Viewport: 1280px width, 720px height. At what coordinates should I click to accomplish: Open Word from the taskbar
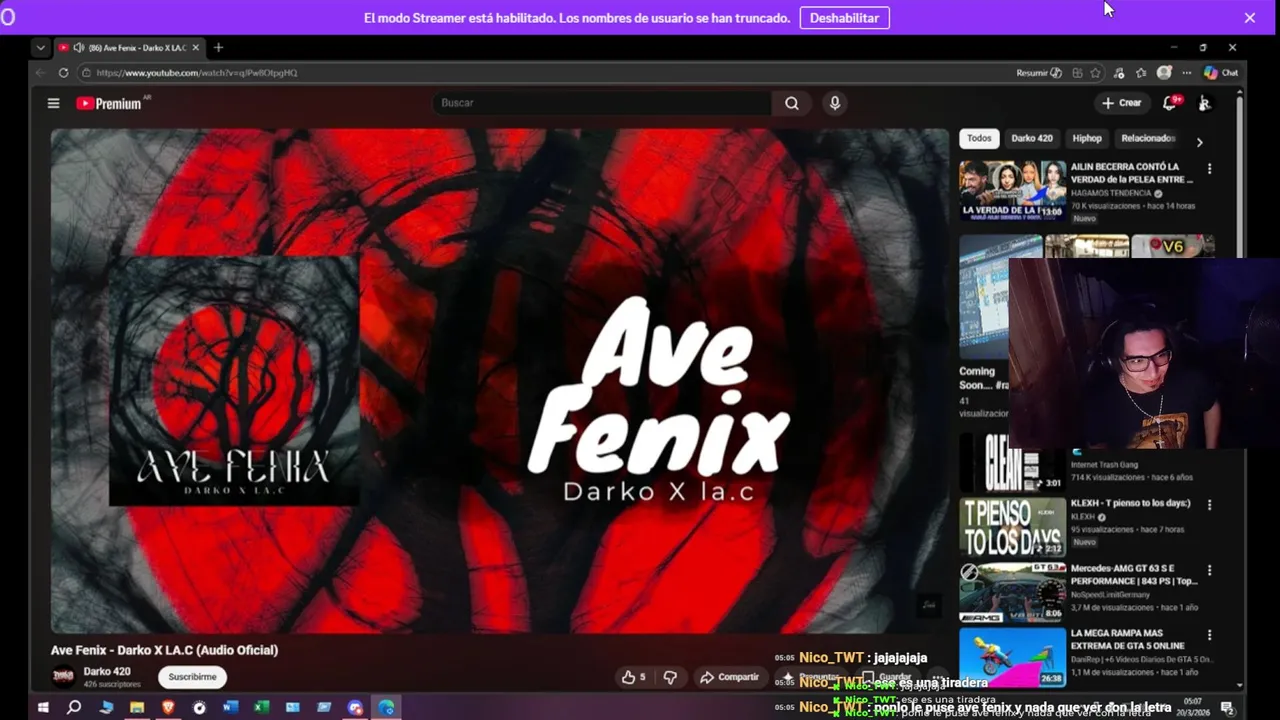[231, 708]
